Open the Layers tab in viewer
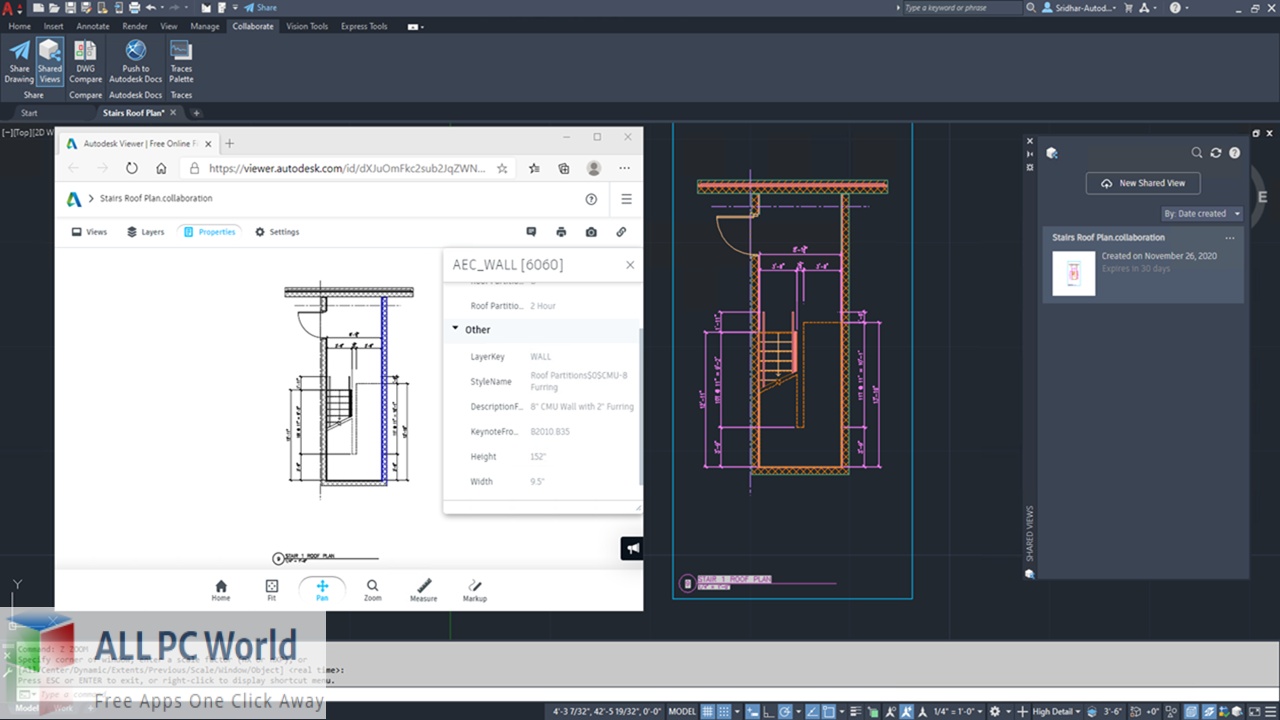 145,232
